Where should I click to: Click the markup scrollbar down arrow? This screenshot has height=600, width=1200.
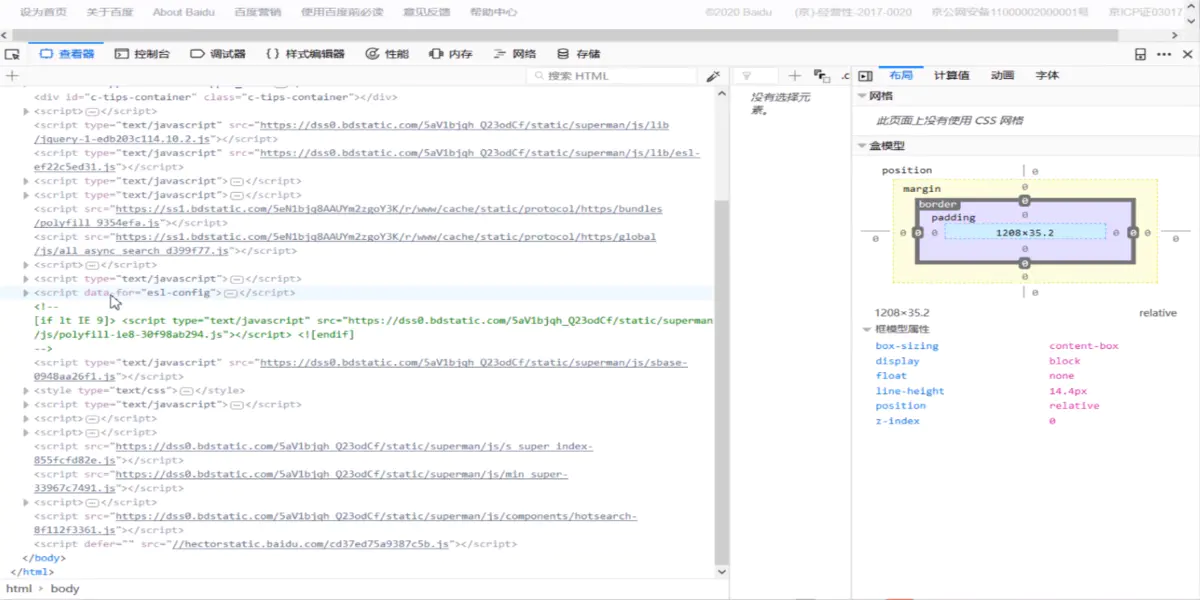(x=722, y=572)
